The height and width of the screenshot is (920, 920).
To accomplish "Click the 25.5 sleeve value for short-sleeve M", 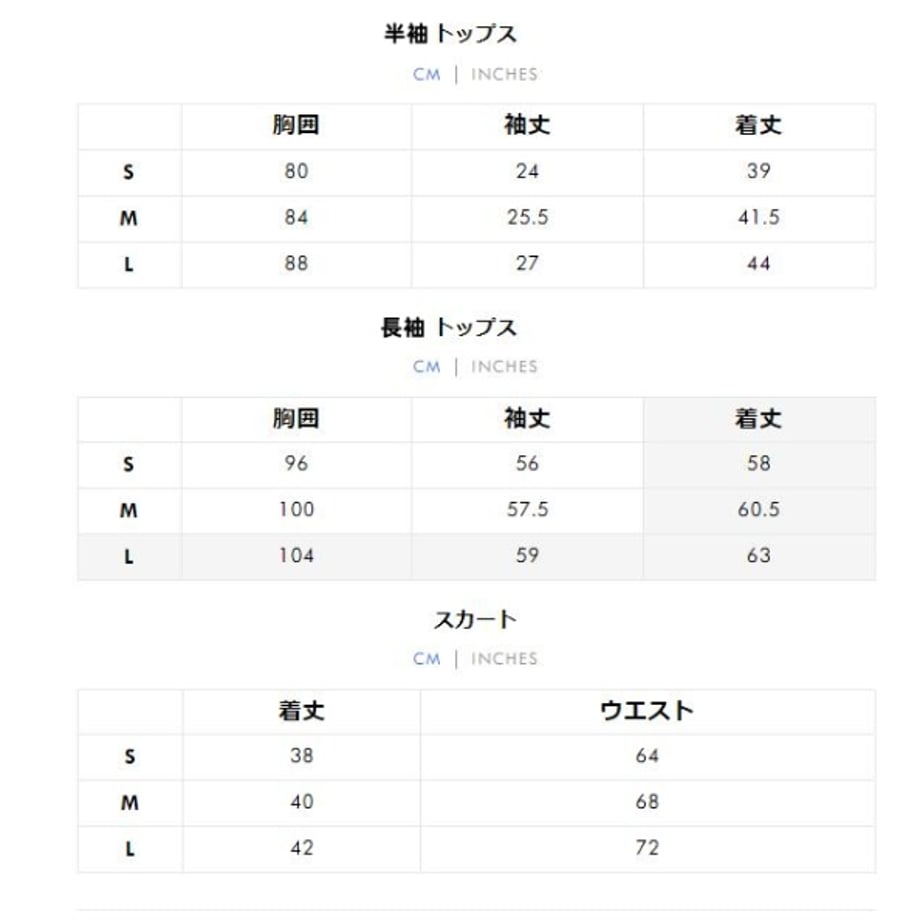I will [527, 218].
